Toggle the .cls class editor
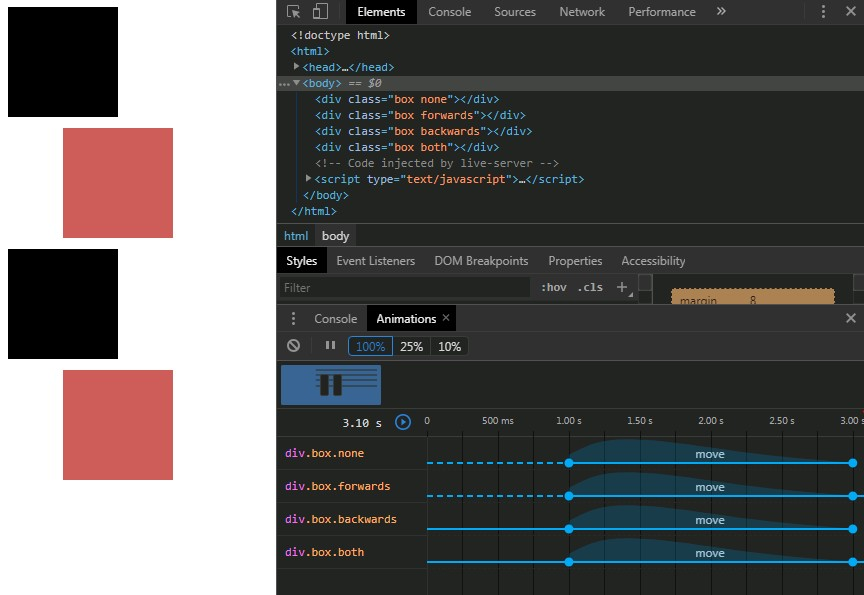Viewport: 864px width, 595px height. tap(590, 287)
